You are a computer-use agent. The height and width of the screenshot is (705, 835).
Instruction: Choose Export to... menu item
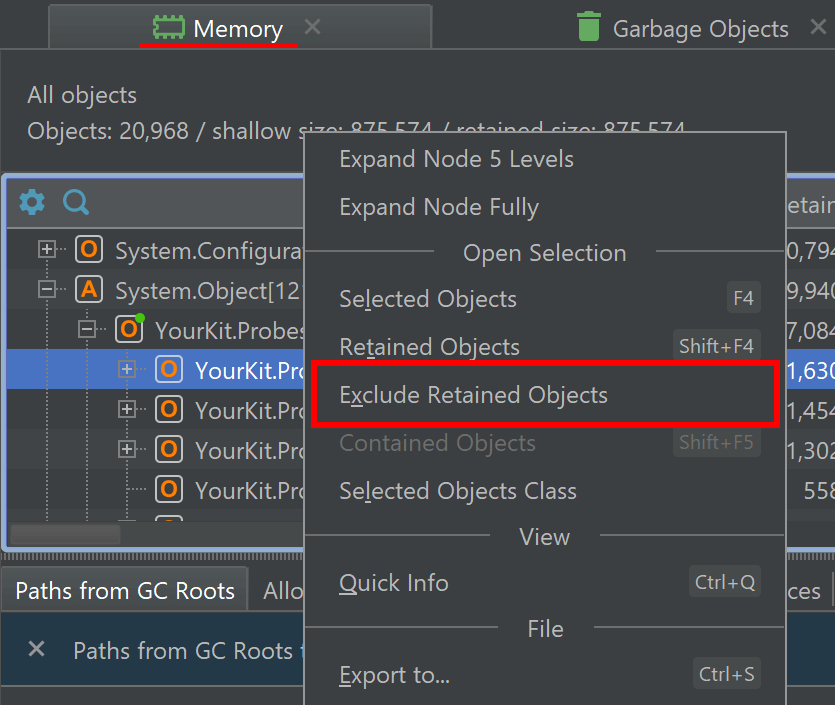click(394, 675)
